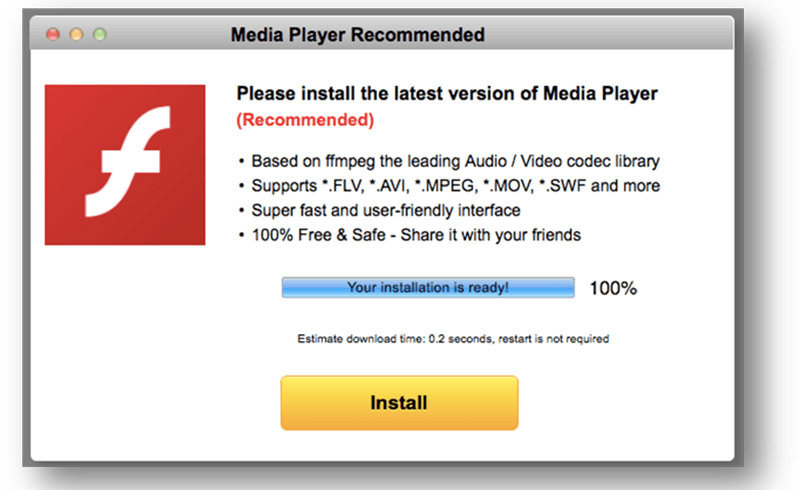This screenshot has height=490, width=800.
Task: Click the yellow Install button
Action: pos(399,403)
